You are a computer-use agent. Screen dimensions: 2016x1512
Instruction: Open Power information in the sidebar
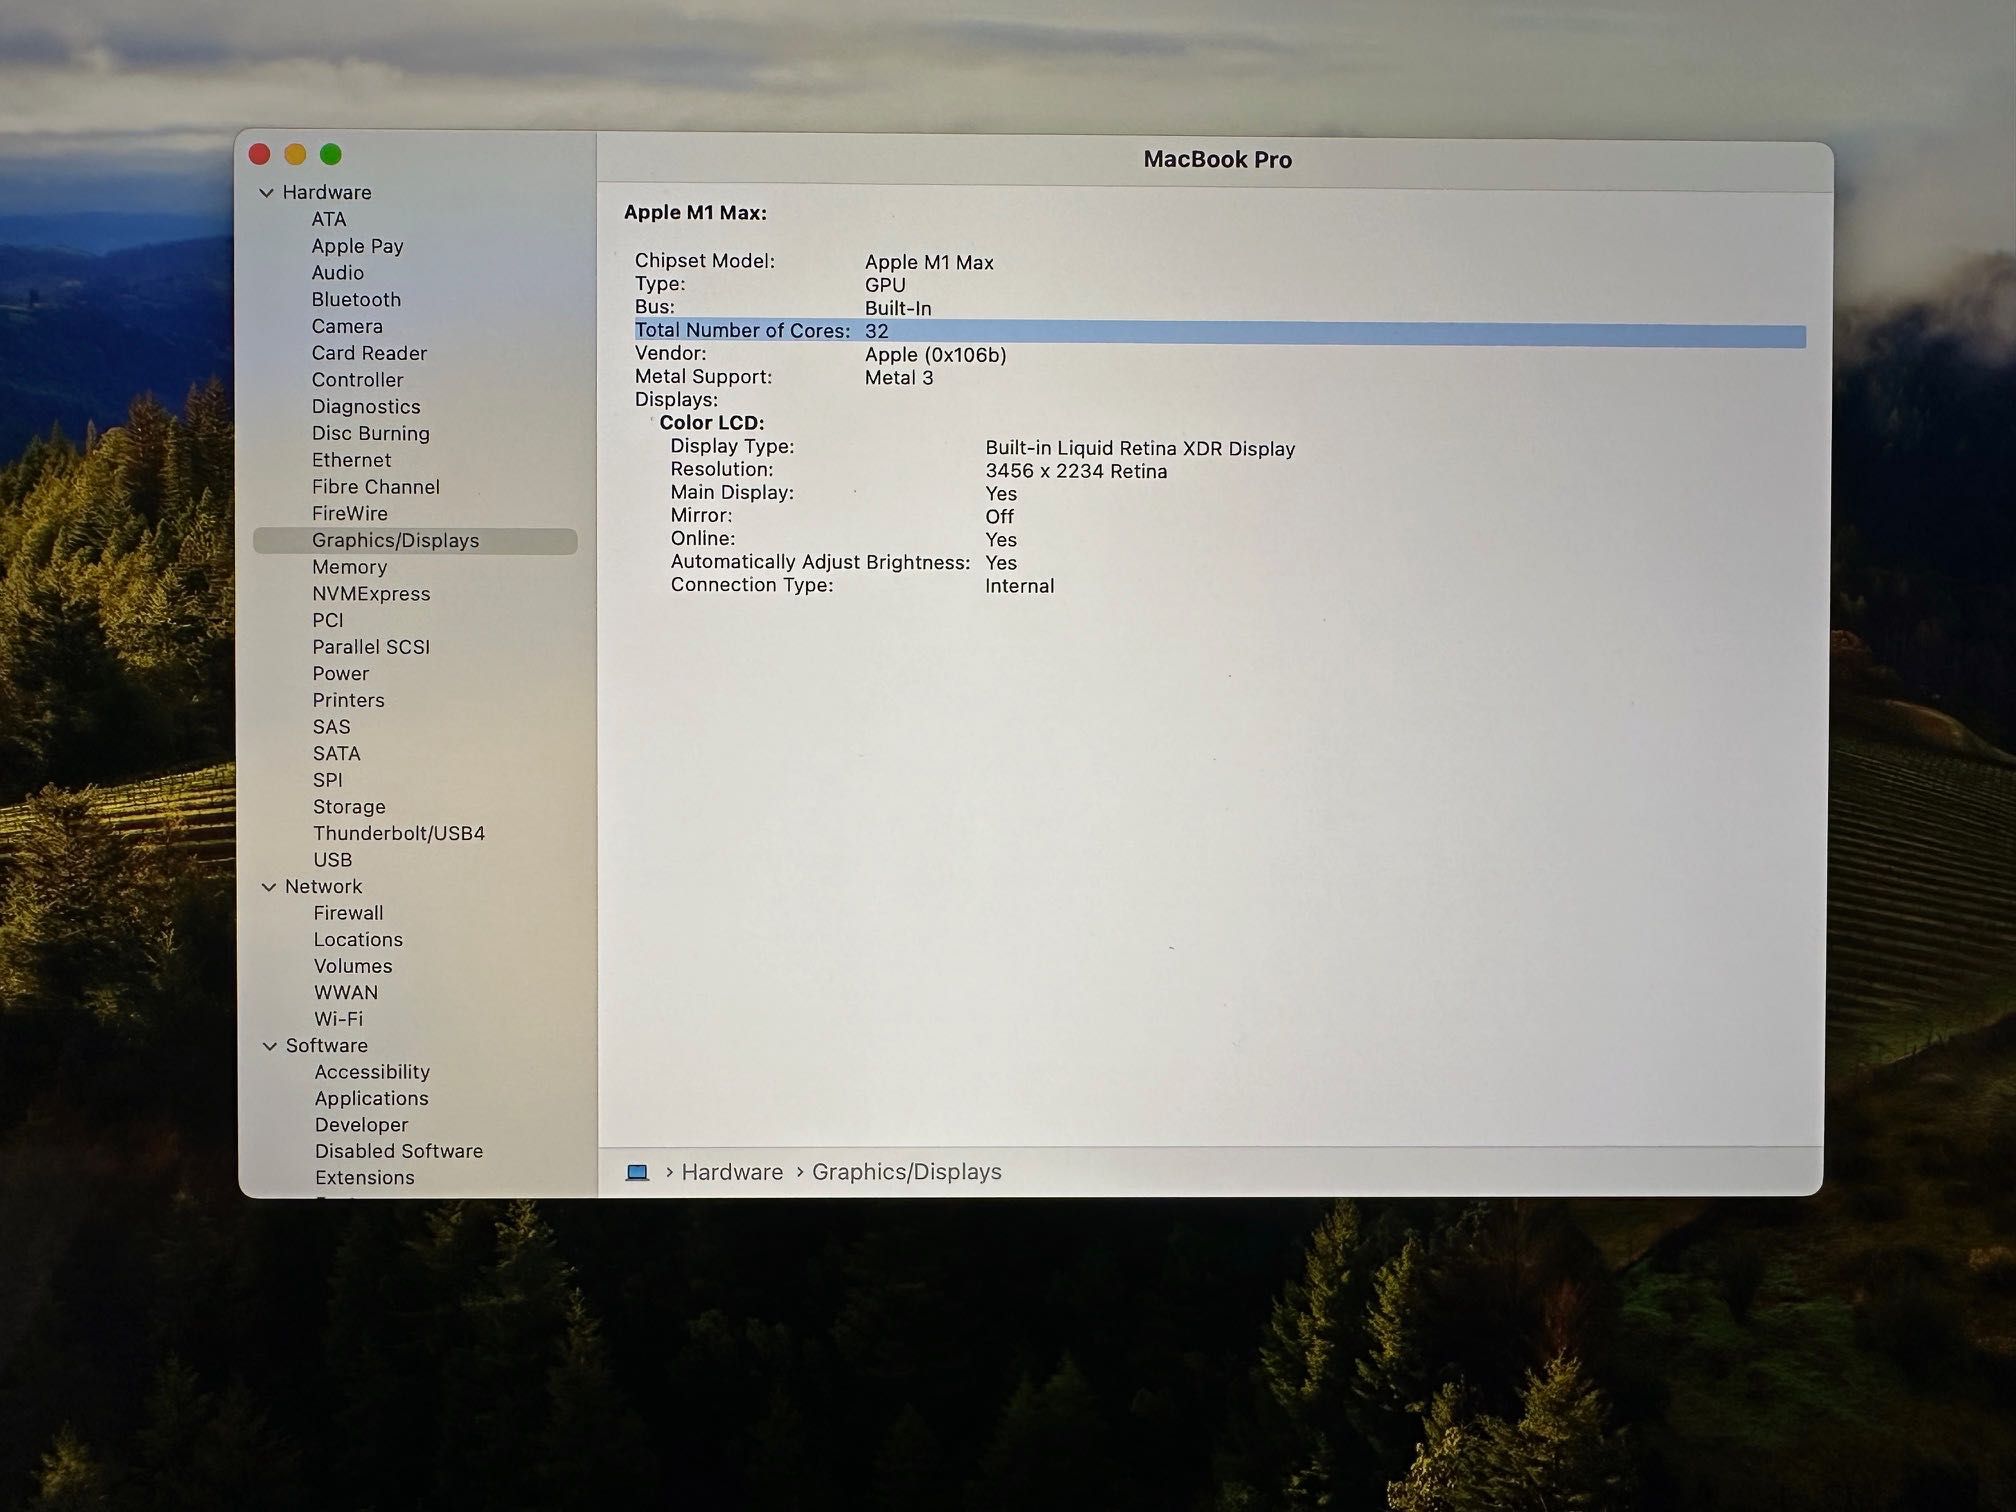(341, 674)
